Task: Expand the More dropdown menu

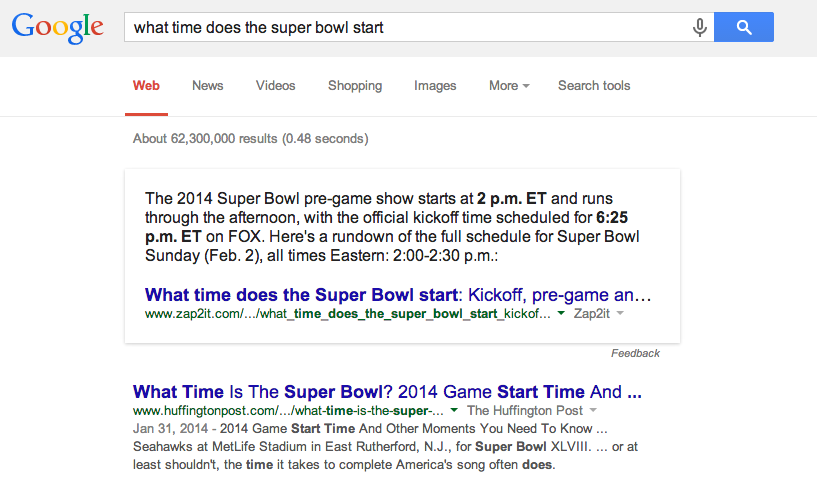Action: (509, 85)
